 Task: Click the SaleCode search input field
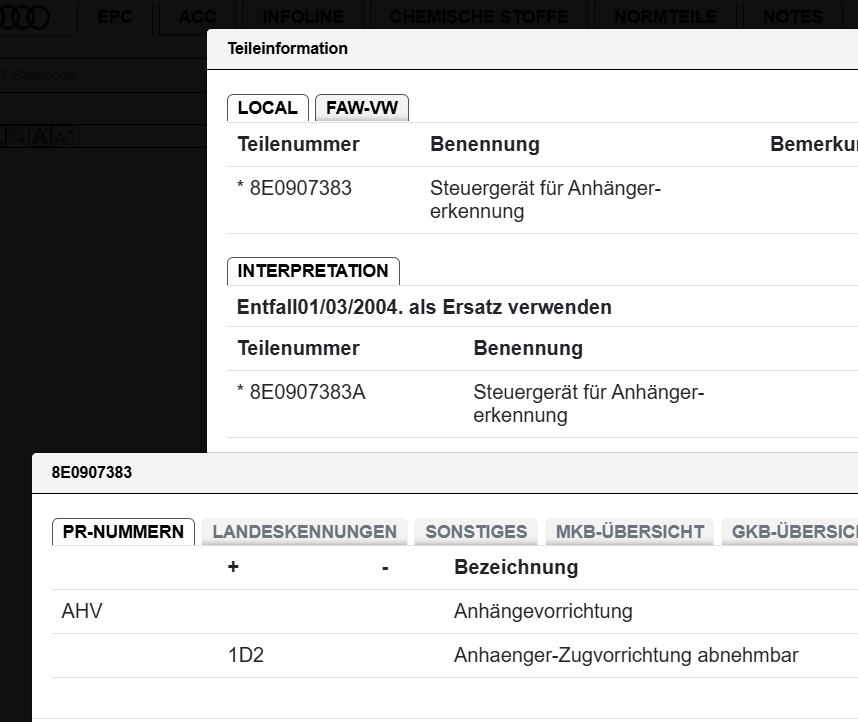point(103,75)
